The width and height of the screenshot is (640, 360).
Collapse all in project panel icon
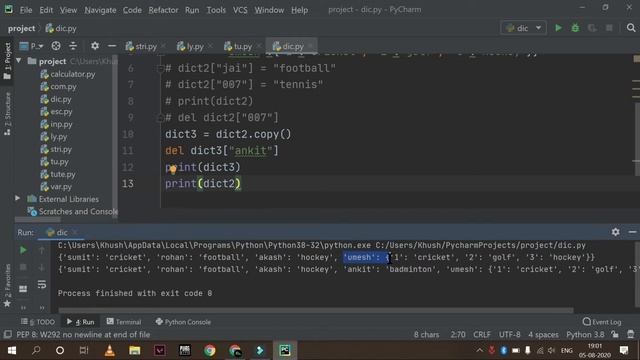pos(73,46)
